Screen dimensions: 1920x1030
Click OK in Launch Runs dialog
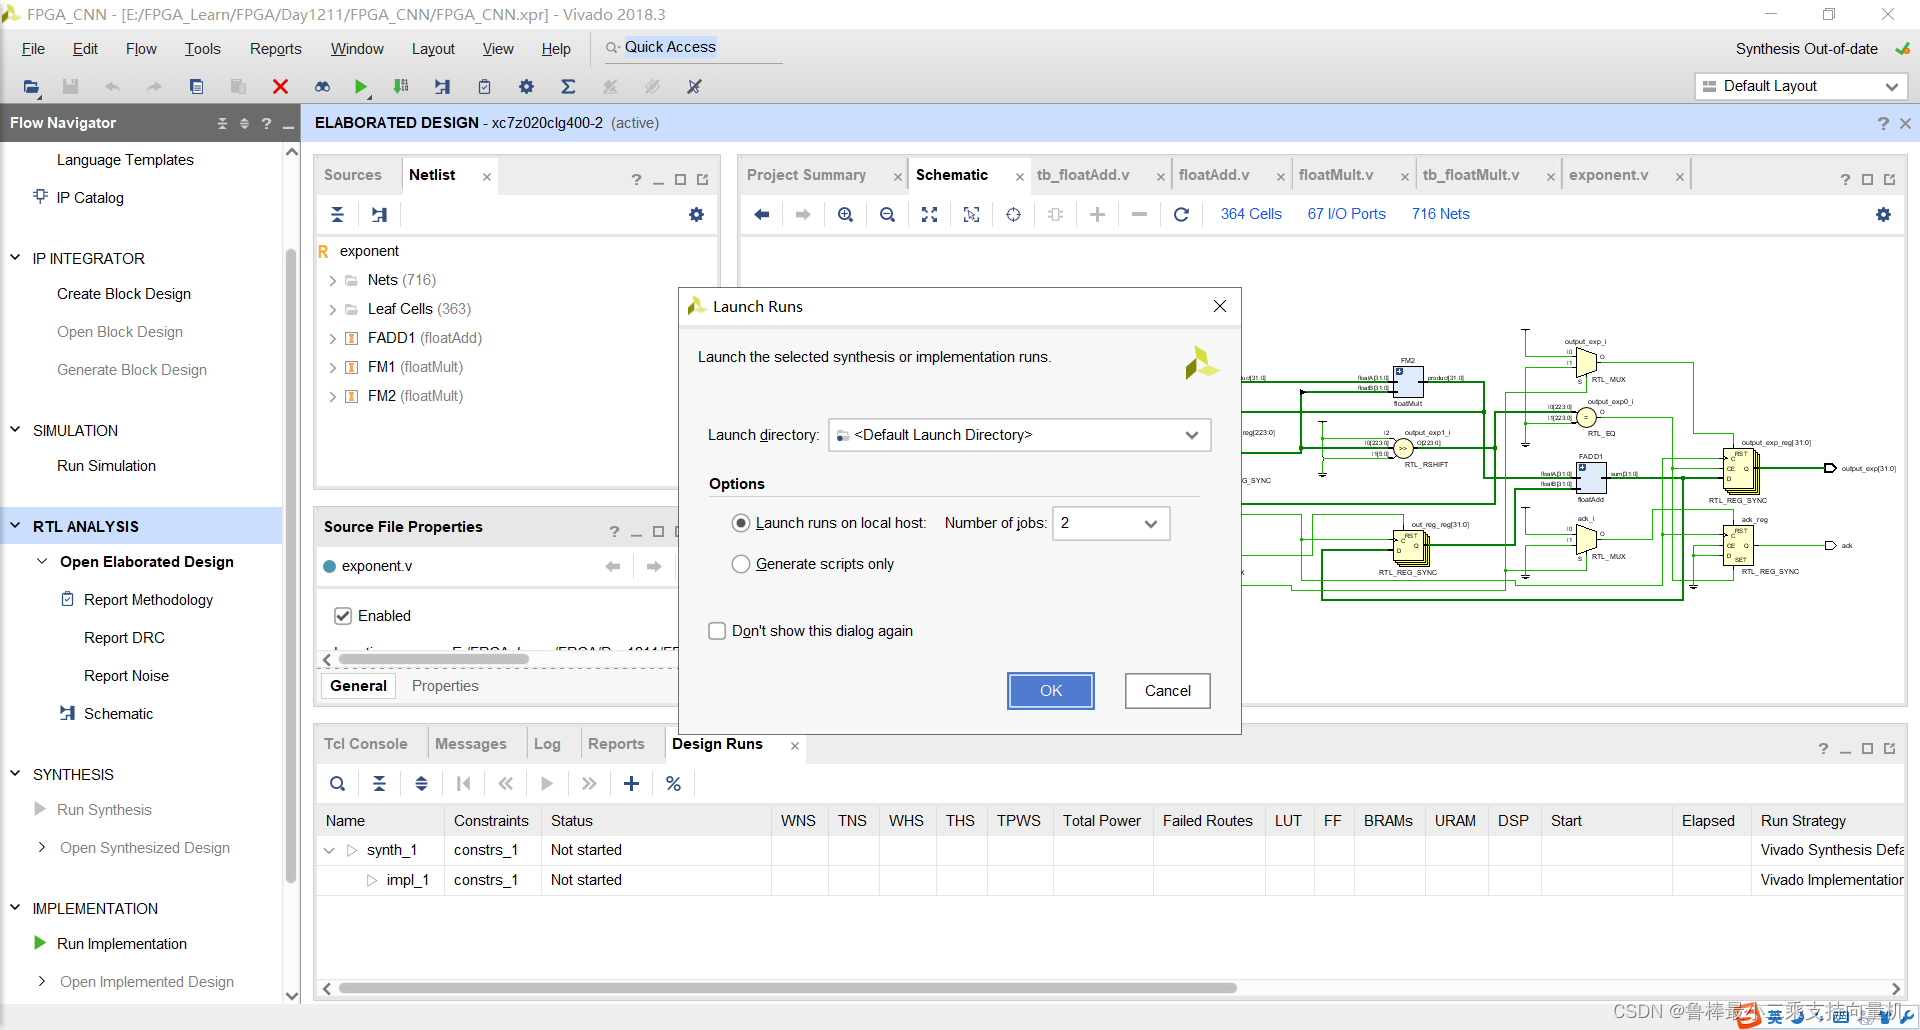tap(1051, 691)
